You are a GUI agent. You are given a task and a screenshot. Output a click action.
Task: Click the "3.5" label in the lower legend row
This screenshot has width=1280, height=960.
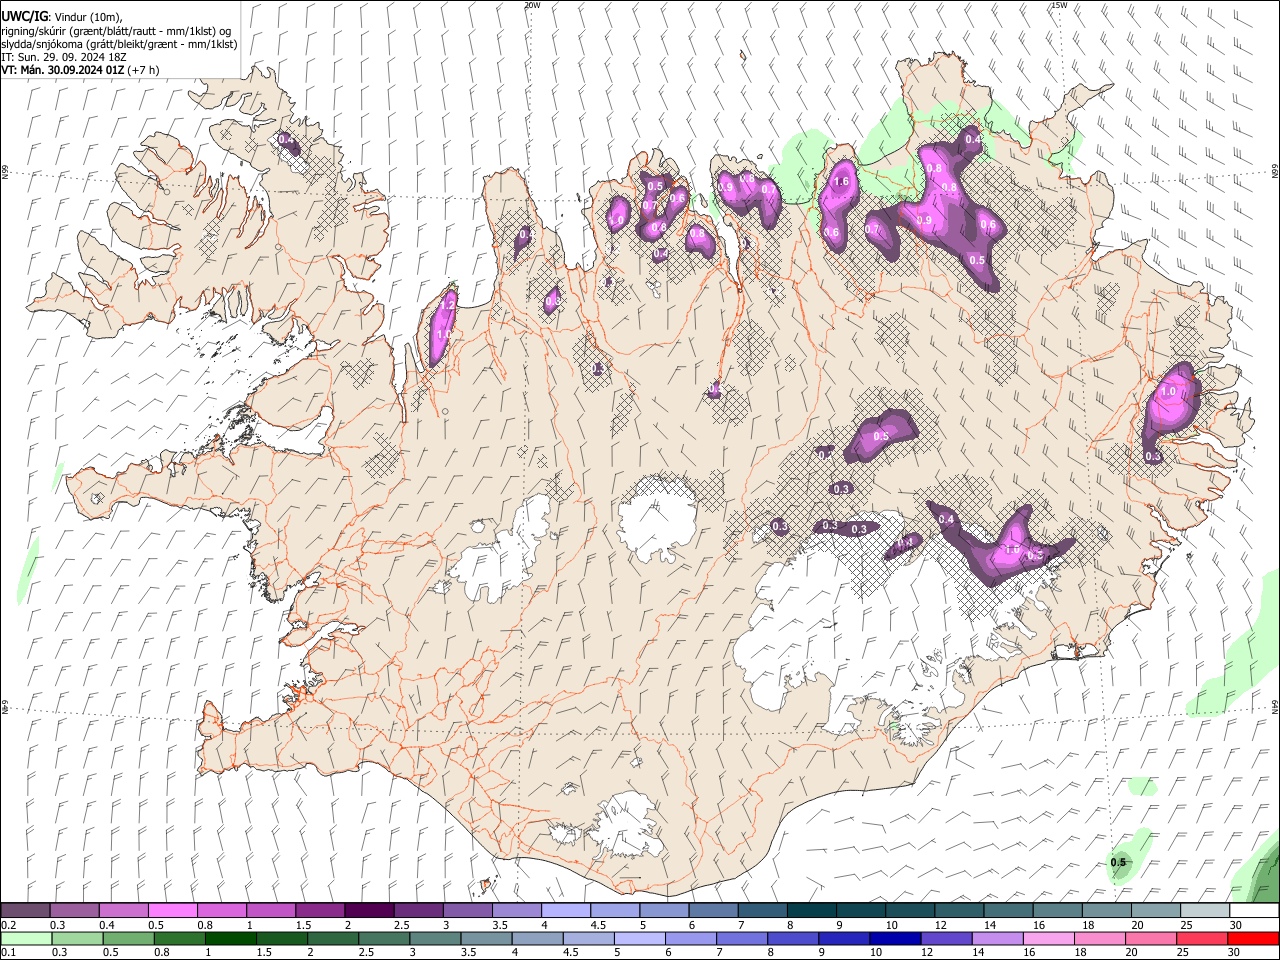click(x=467, y=952)
